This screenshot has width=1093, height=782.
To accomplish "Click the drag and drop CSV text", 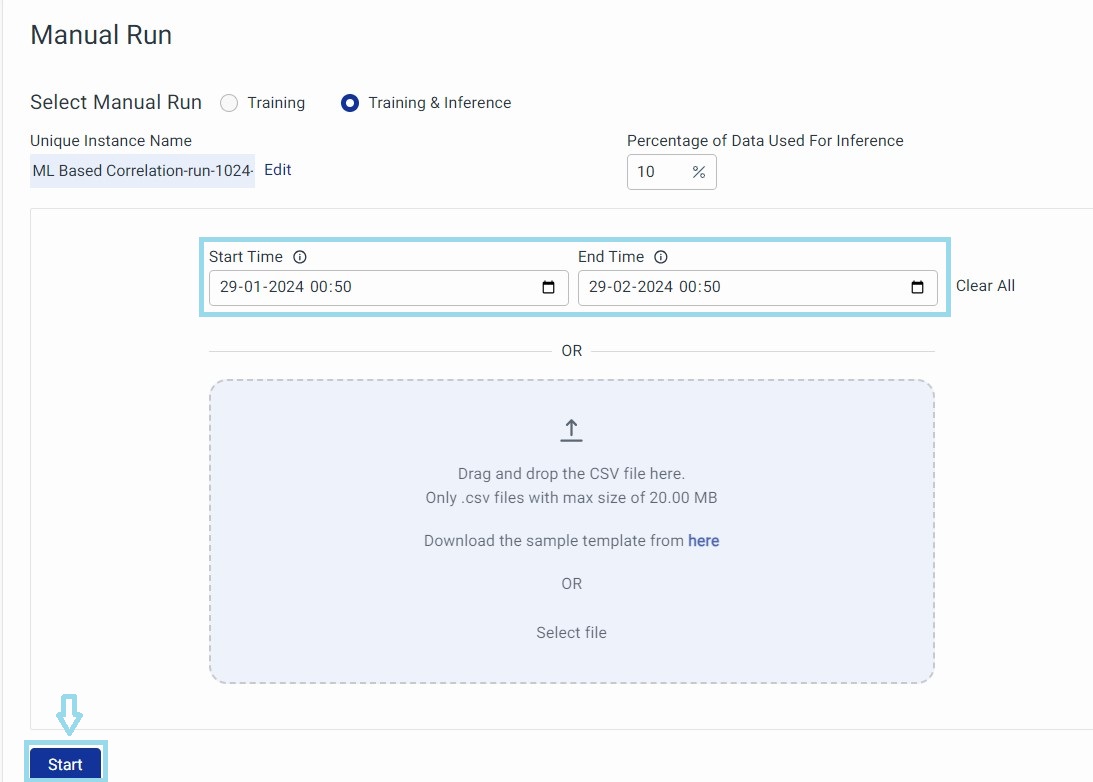I will pyautogui.click(x=571, y=474).
